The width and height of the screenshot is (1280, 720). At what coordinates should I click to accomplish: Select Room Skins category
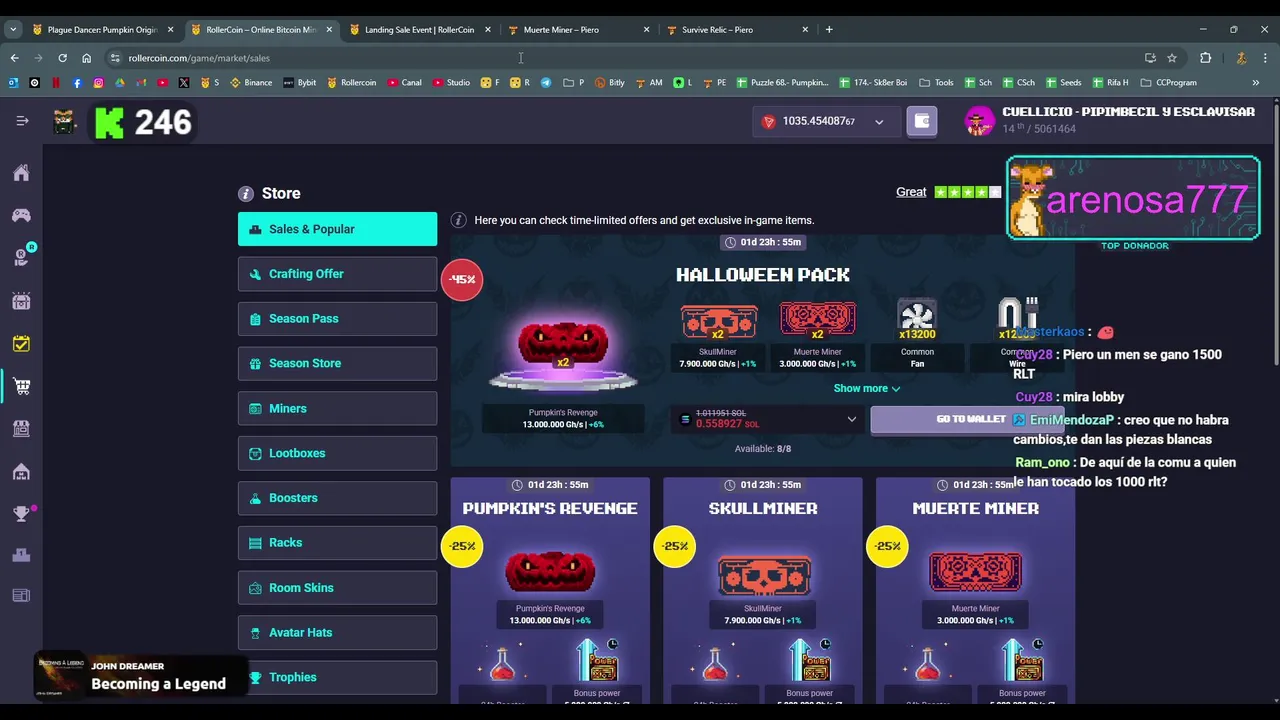337,588
